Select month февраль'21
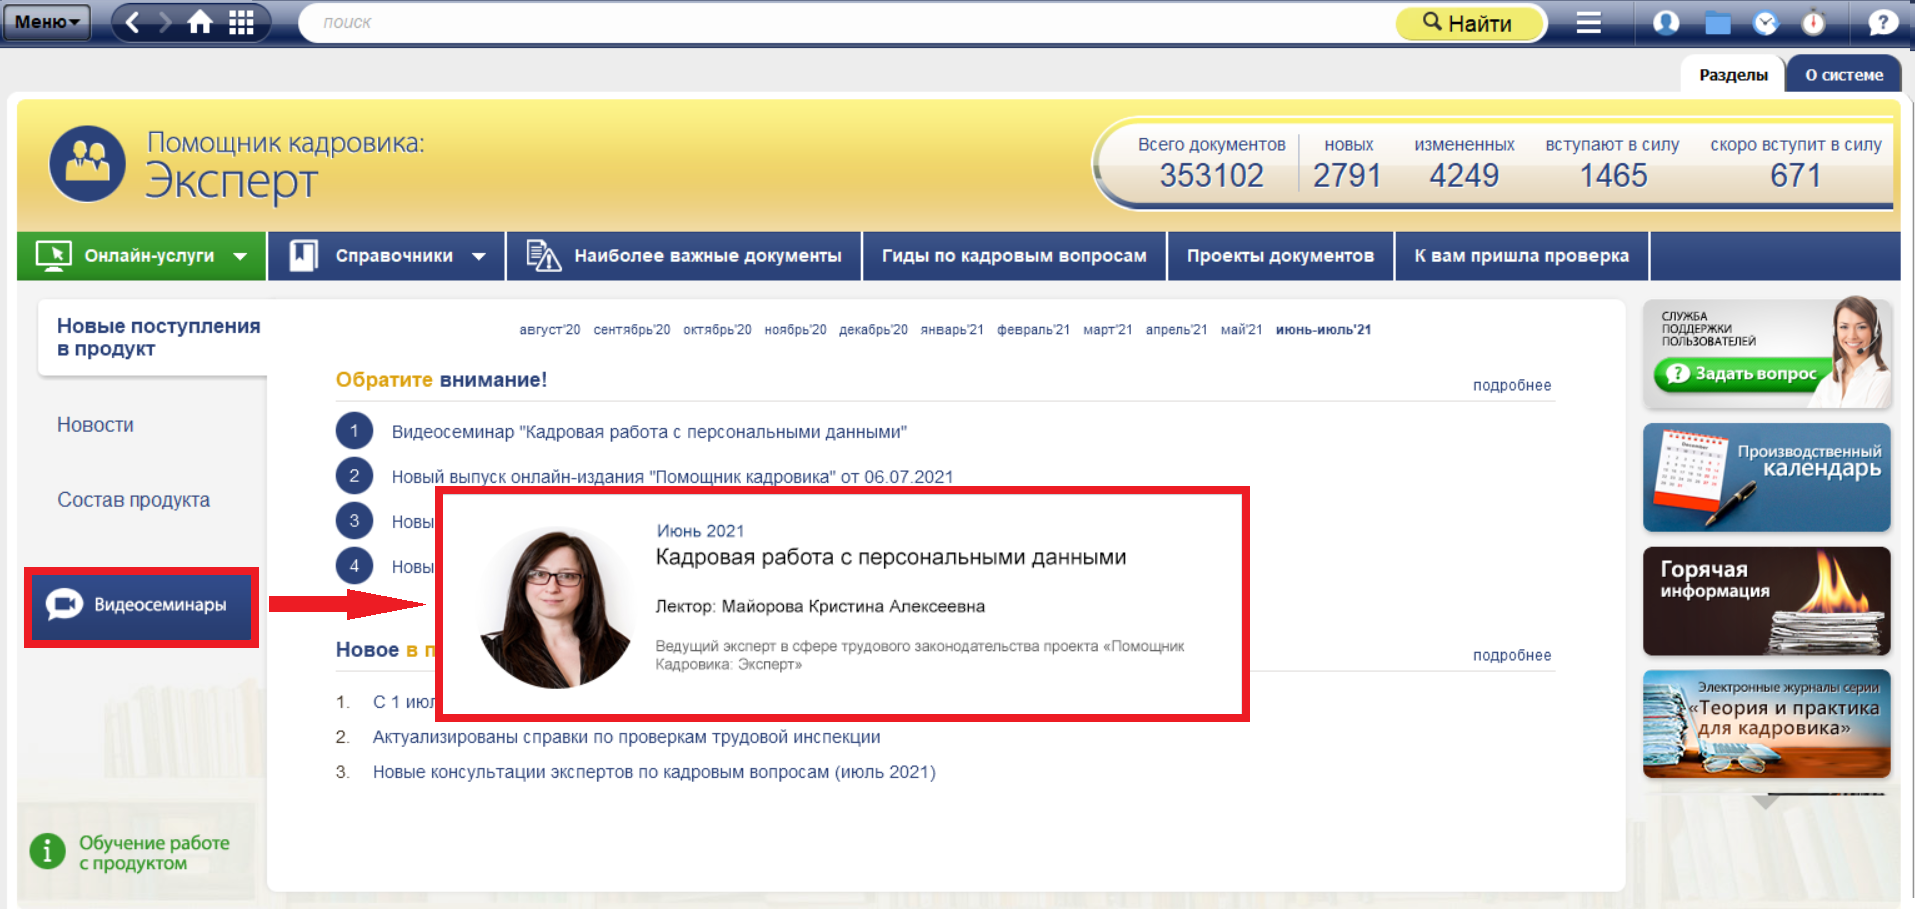The width and height of the screenshot is (1915, 909). [1033, 330]
